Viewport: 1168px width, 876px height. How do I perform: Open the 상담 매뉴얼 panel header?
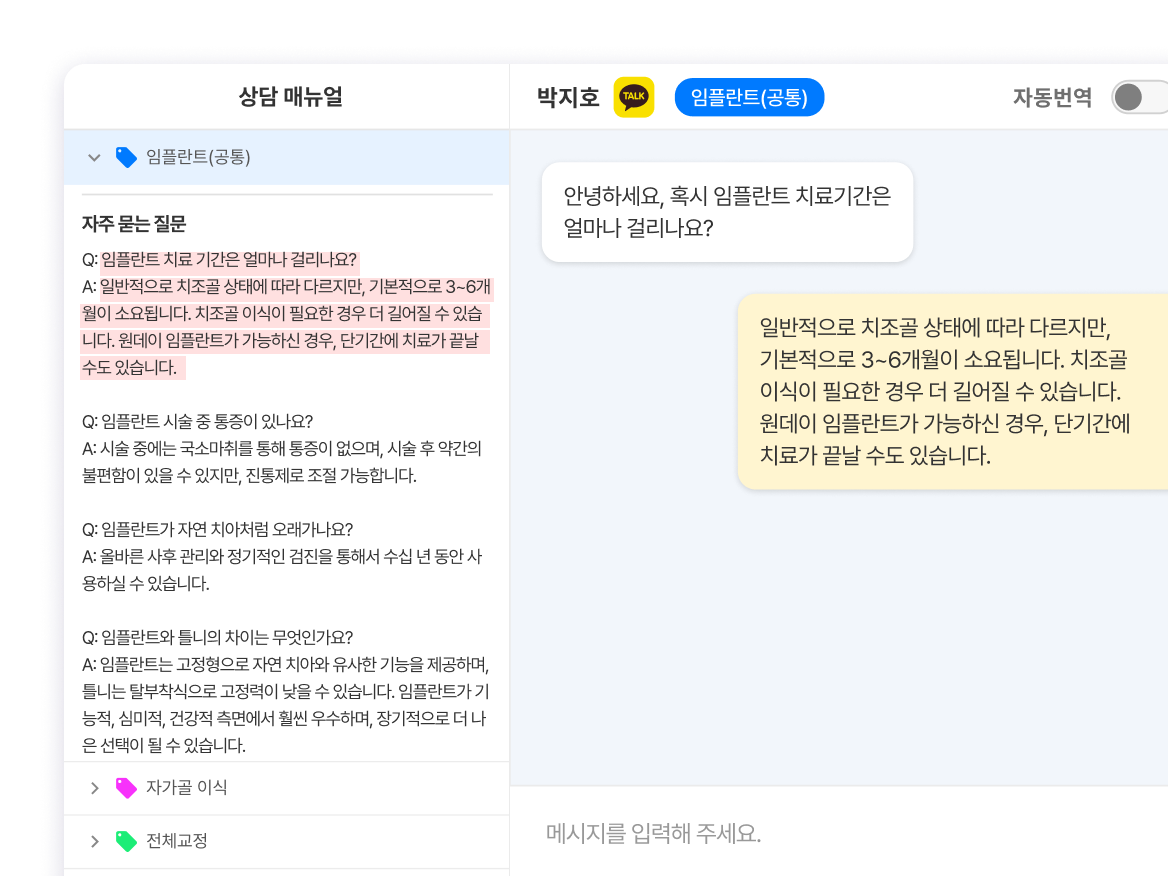tap(290, 97)
